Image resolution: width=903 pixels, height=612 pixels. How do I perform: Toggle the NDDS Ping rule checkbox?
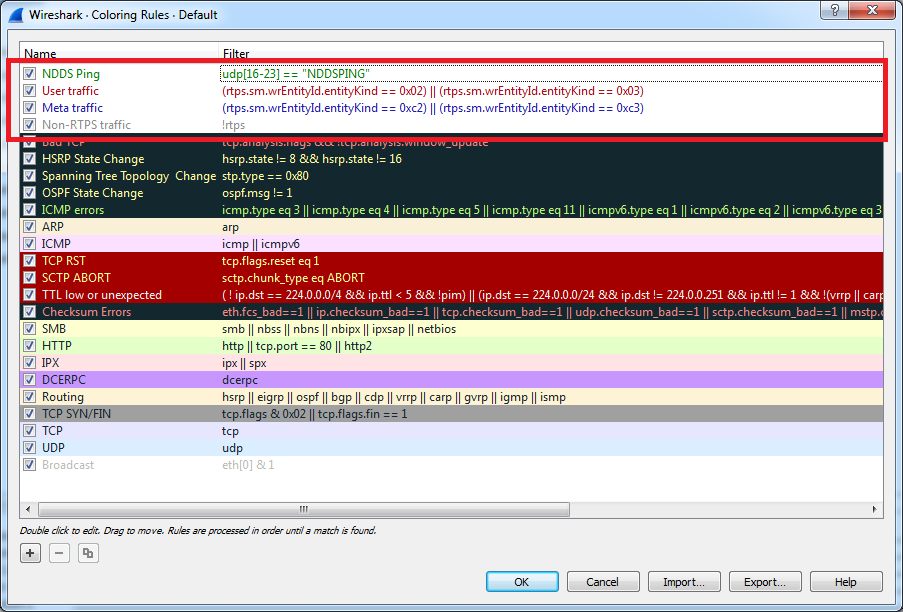[x=29, y=74]
